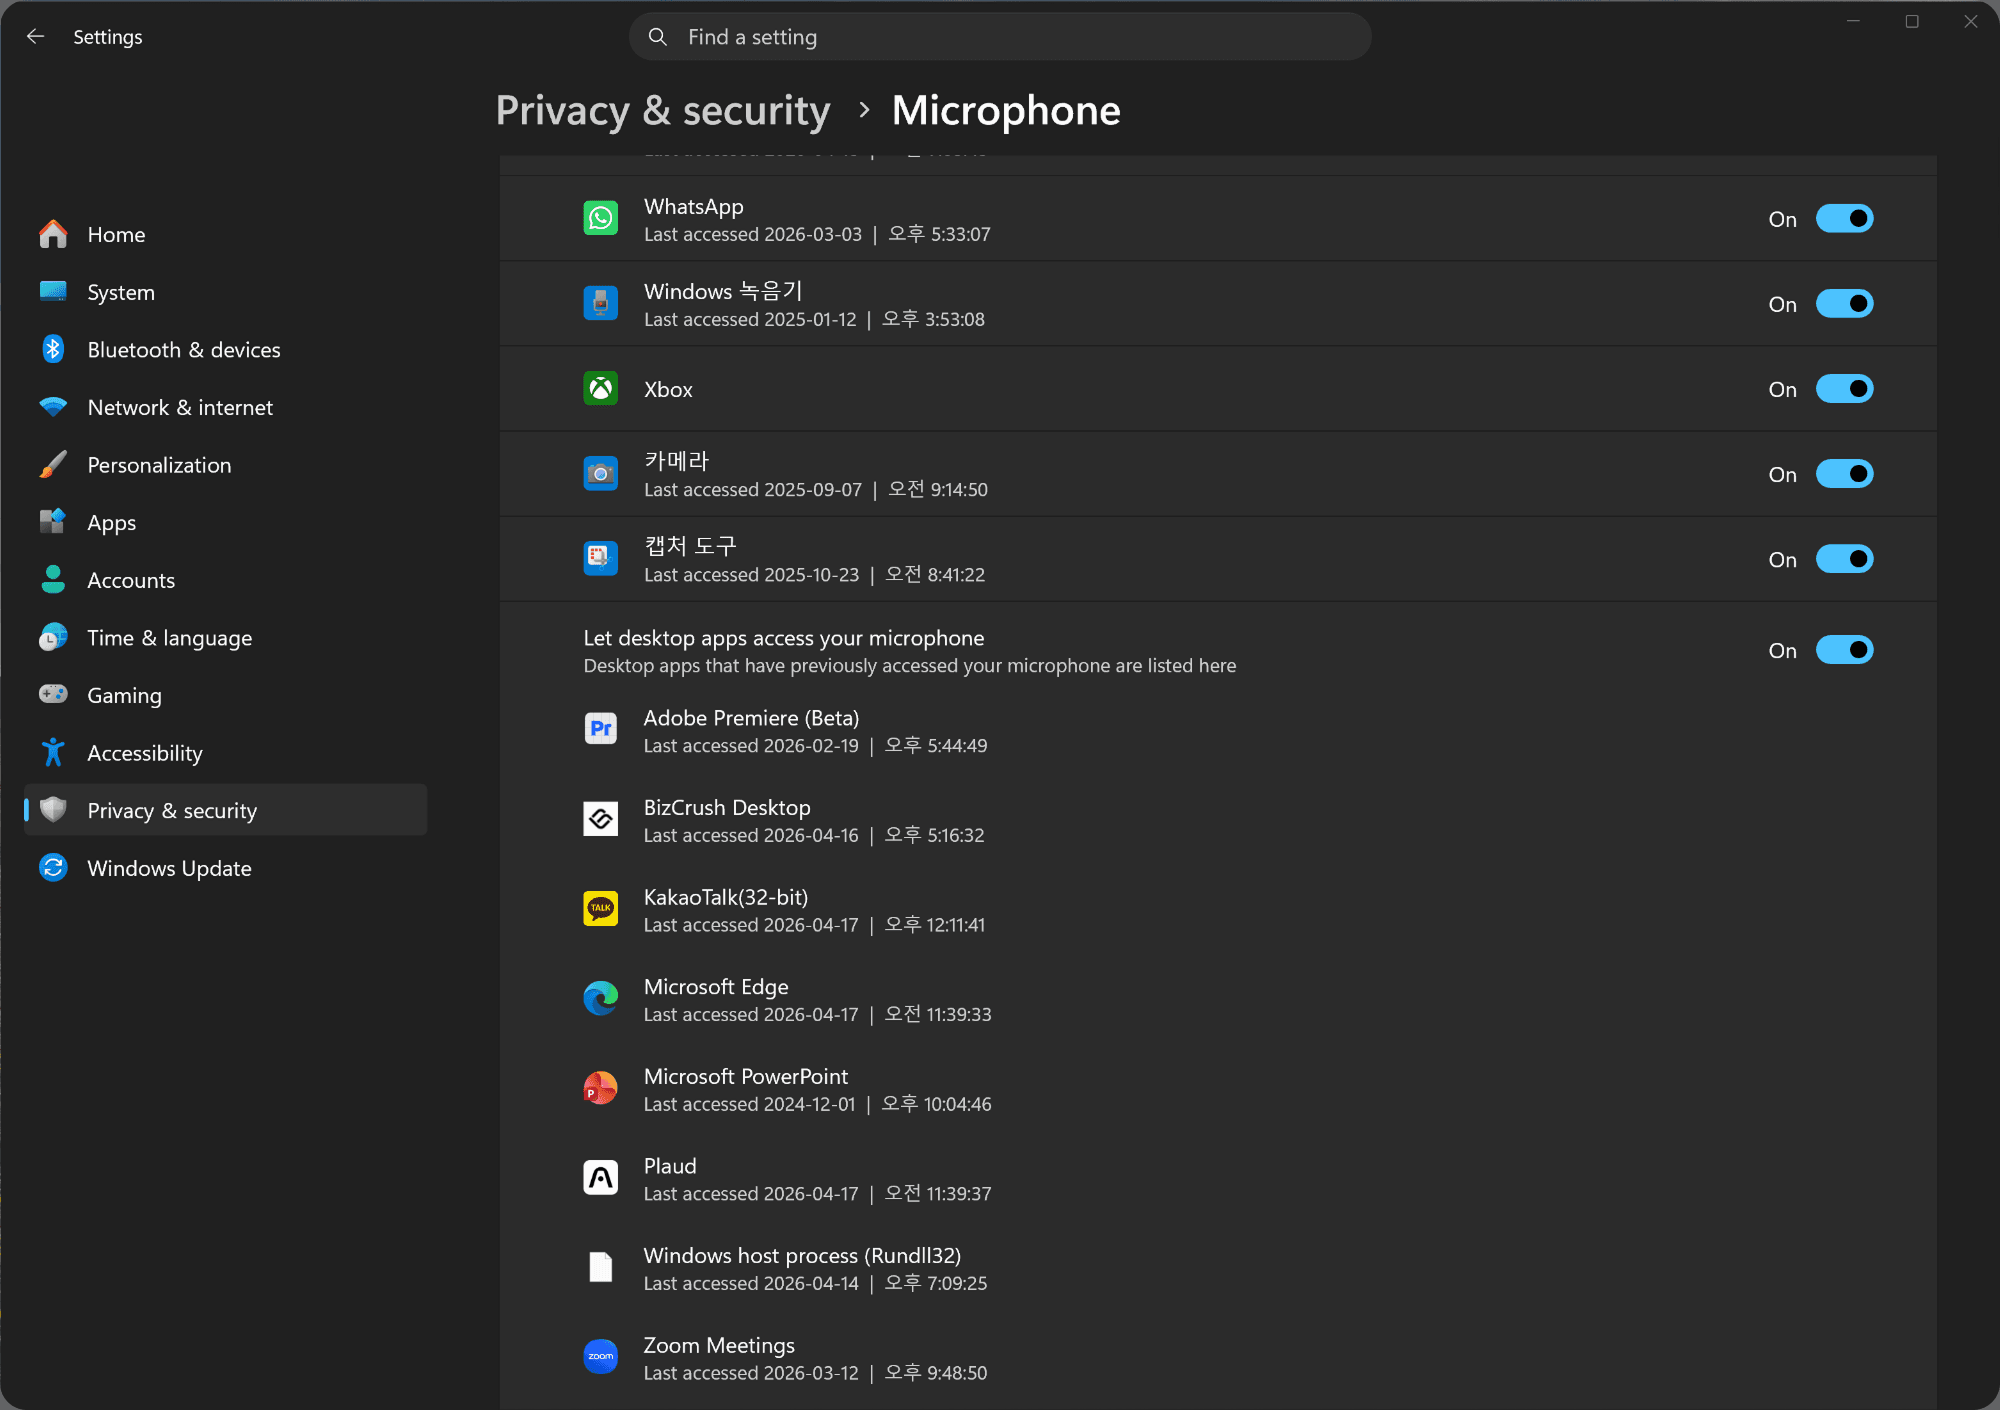
Task: Disable Xbox microphone toggle
Action: [x=1843, y=389]
